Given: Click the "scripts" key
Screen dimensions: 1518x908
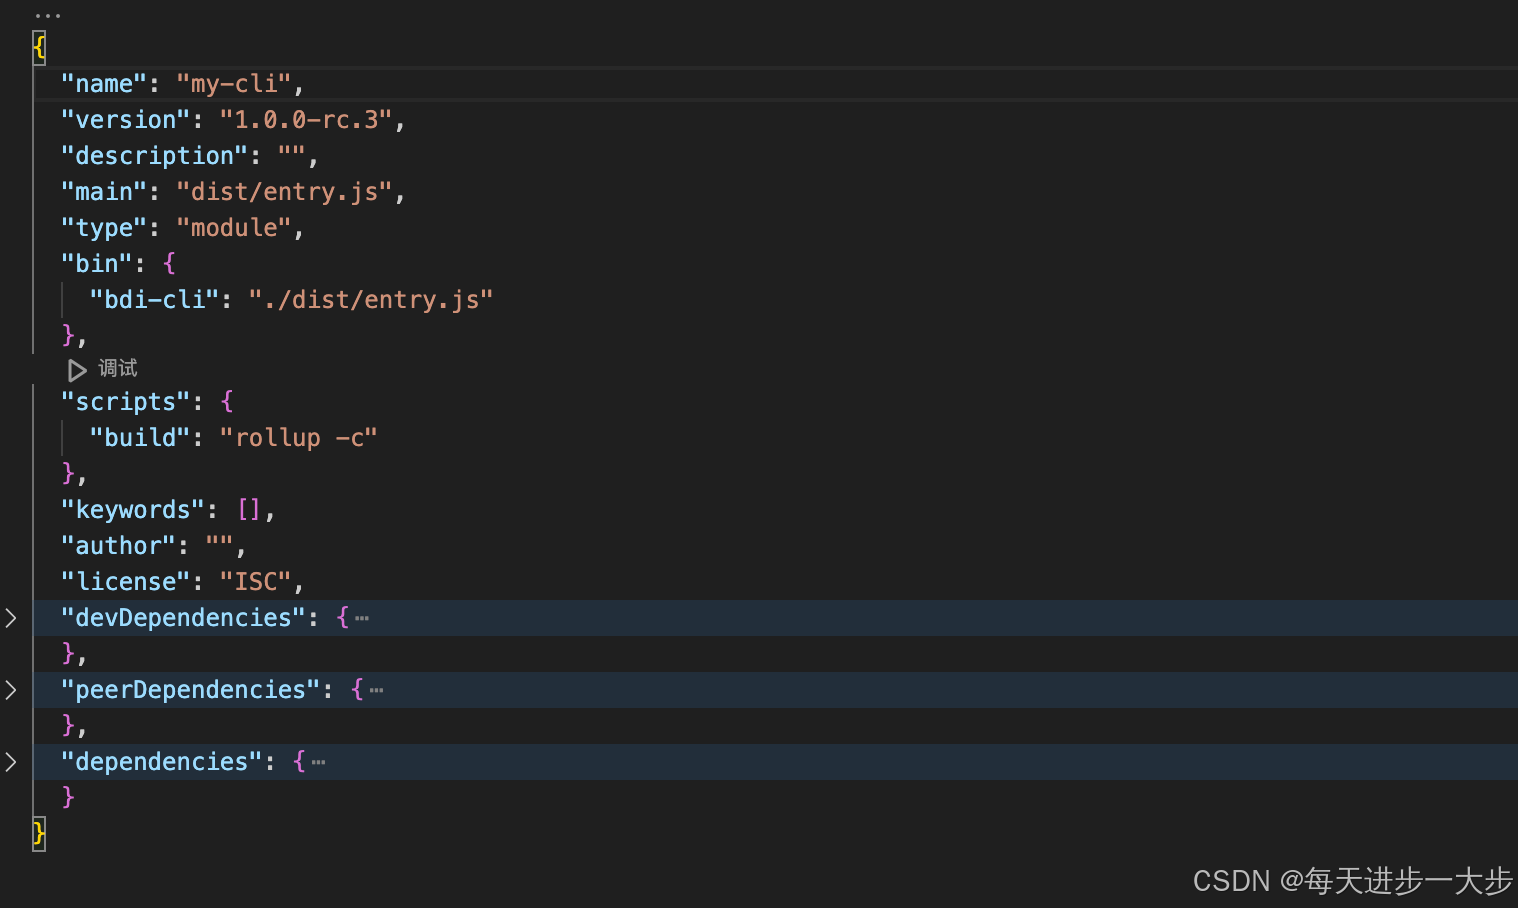Looking at the screenshot, I should click(x=125, y=402).
